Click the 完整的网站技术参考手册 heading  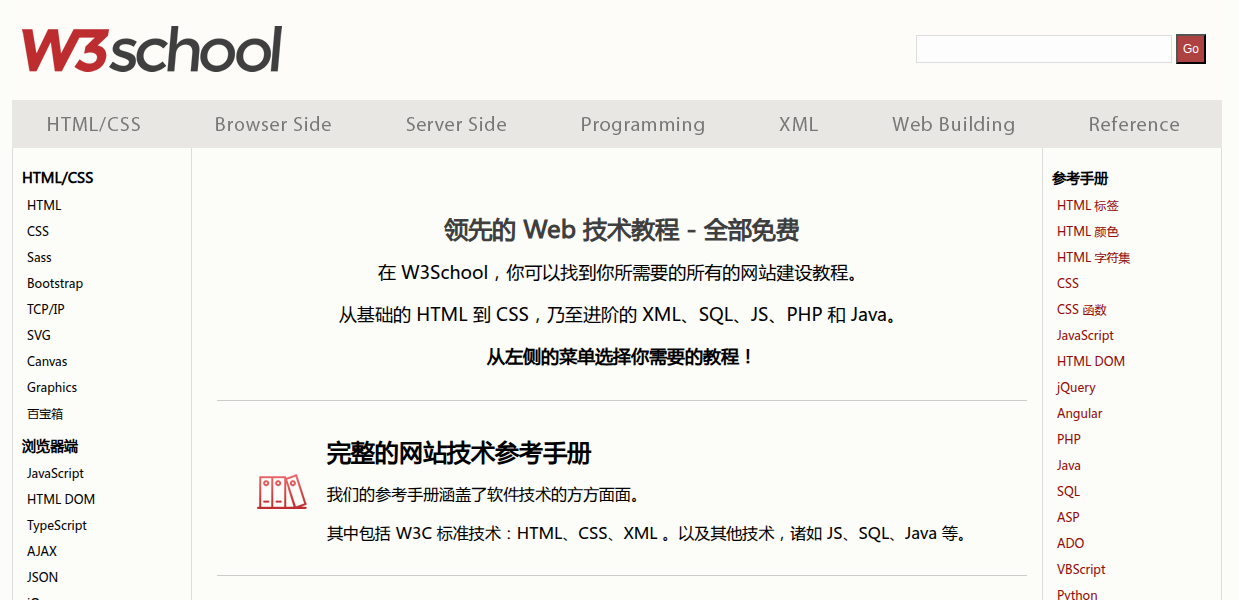459,453
